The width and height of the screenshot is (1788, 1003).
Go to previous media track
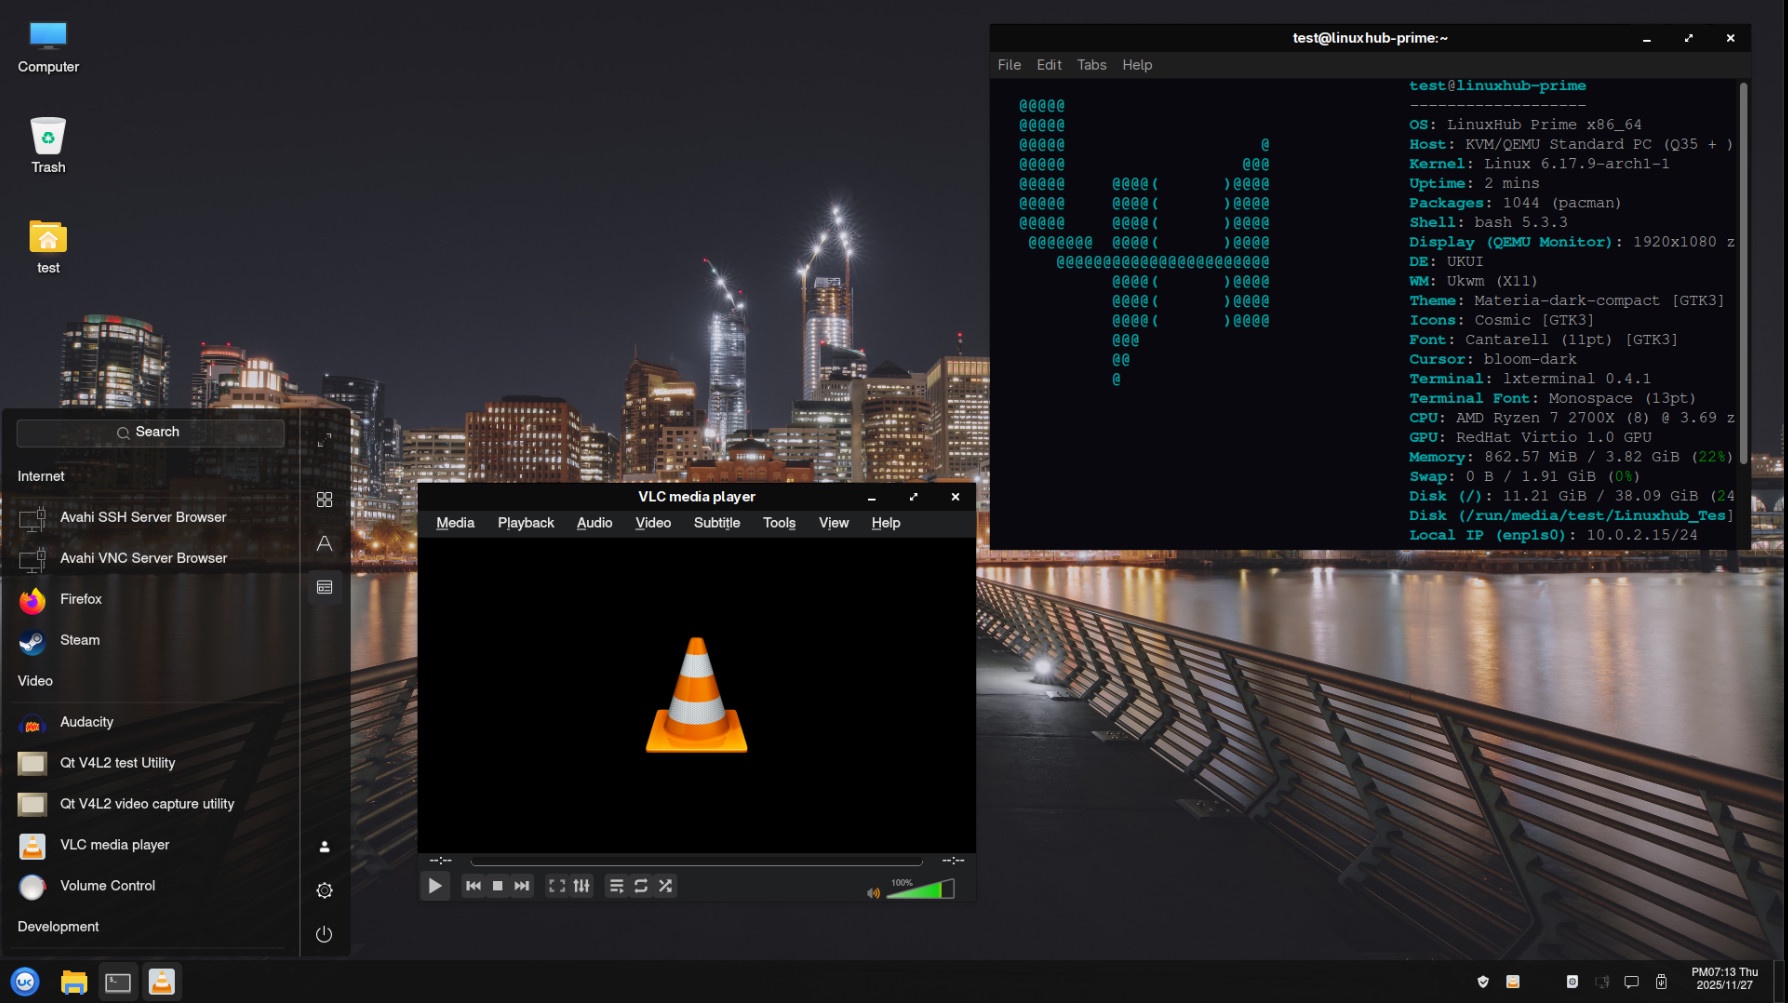pyautogui.click(x=473, y=886)
